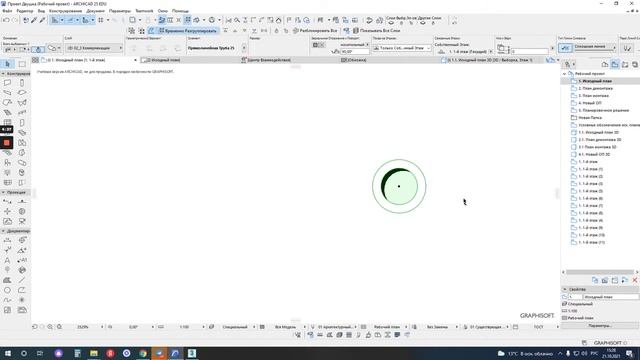
Task: Select the Spline tool in toolbox
Action: point(7,300)
